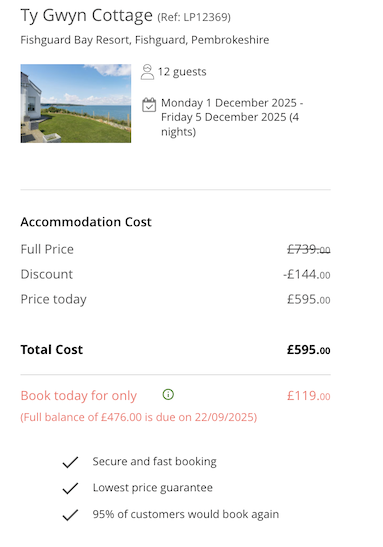Click the checkmark beside 95% of customers
Viewport: 383px width, 547px height.
pyautogui.click(x=70, y=515)
